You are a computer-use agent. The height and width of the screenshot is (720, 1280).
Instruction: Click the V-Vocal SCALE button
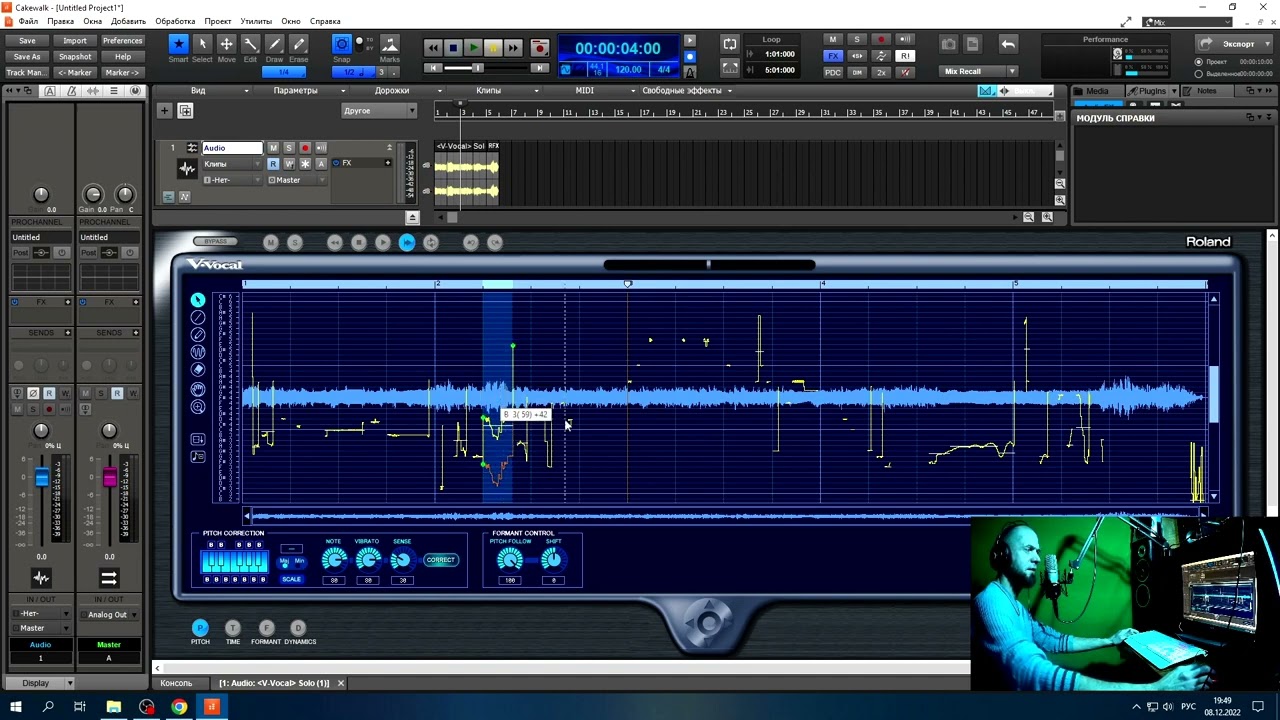point(291,579)
